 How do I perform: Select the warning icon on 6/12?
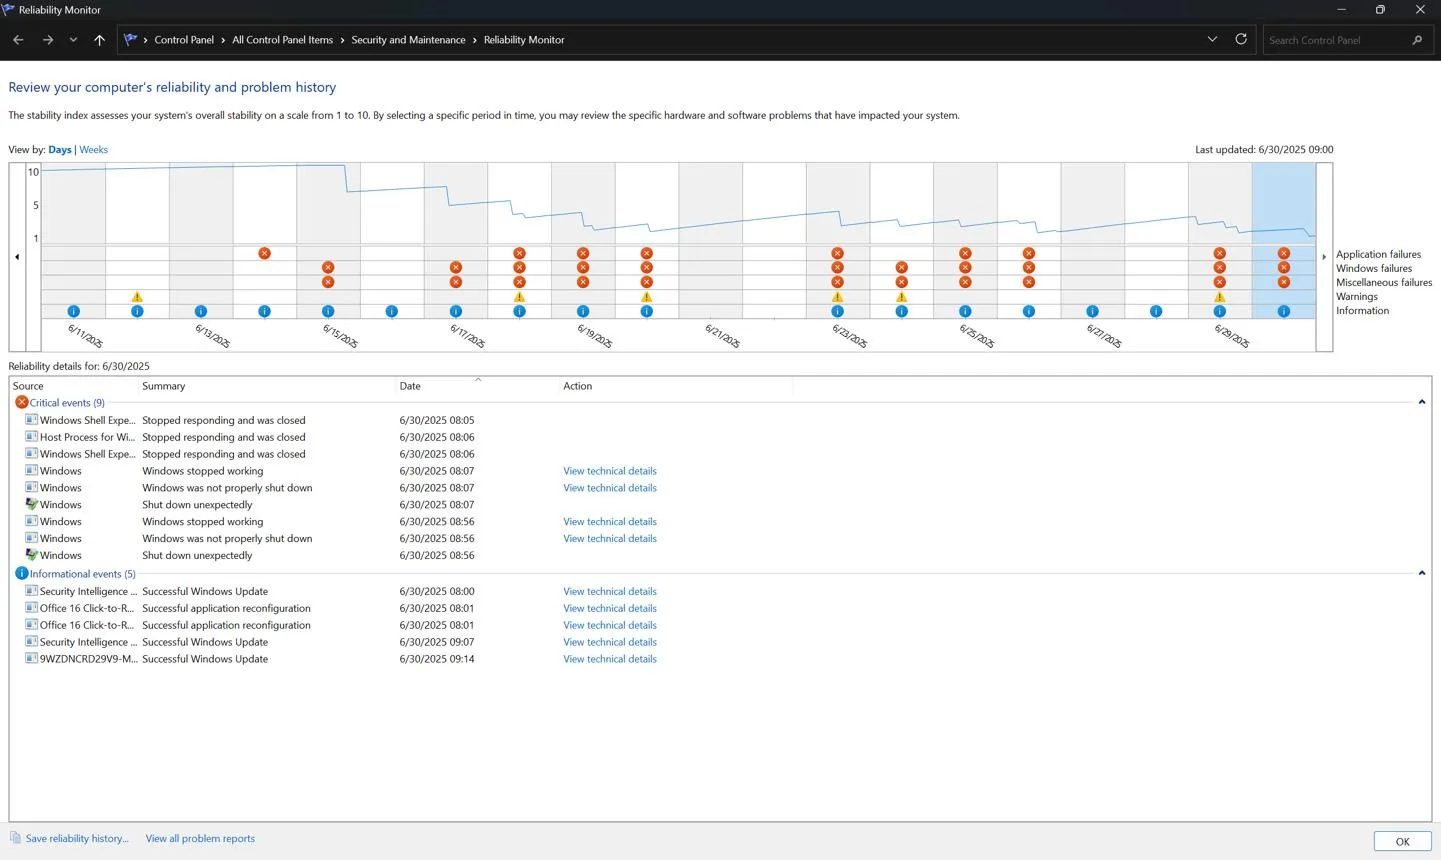pyautogui.click(x=137, y=297)
